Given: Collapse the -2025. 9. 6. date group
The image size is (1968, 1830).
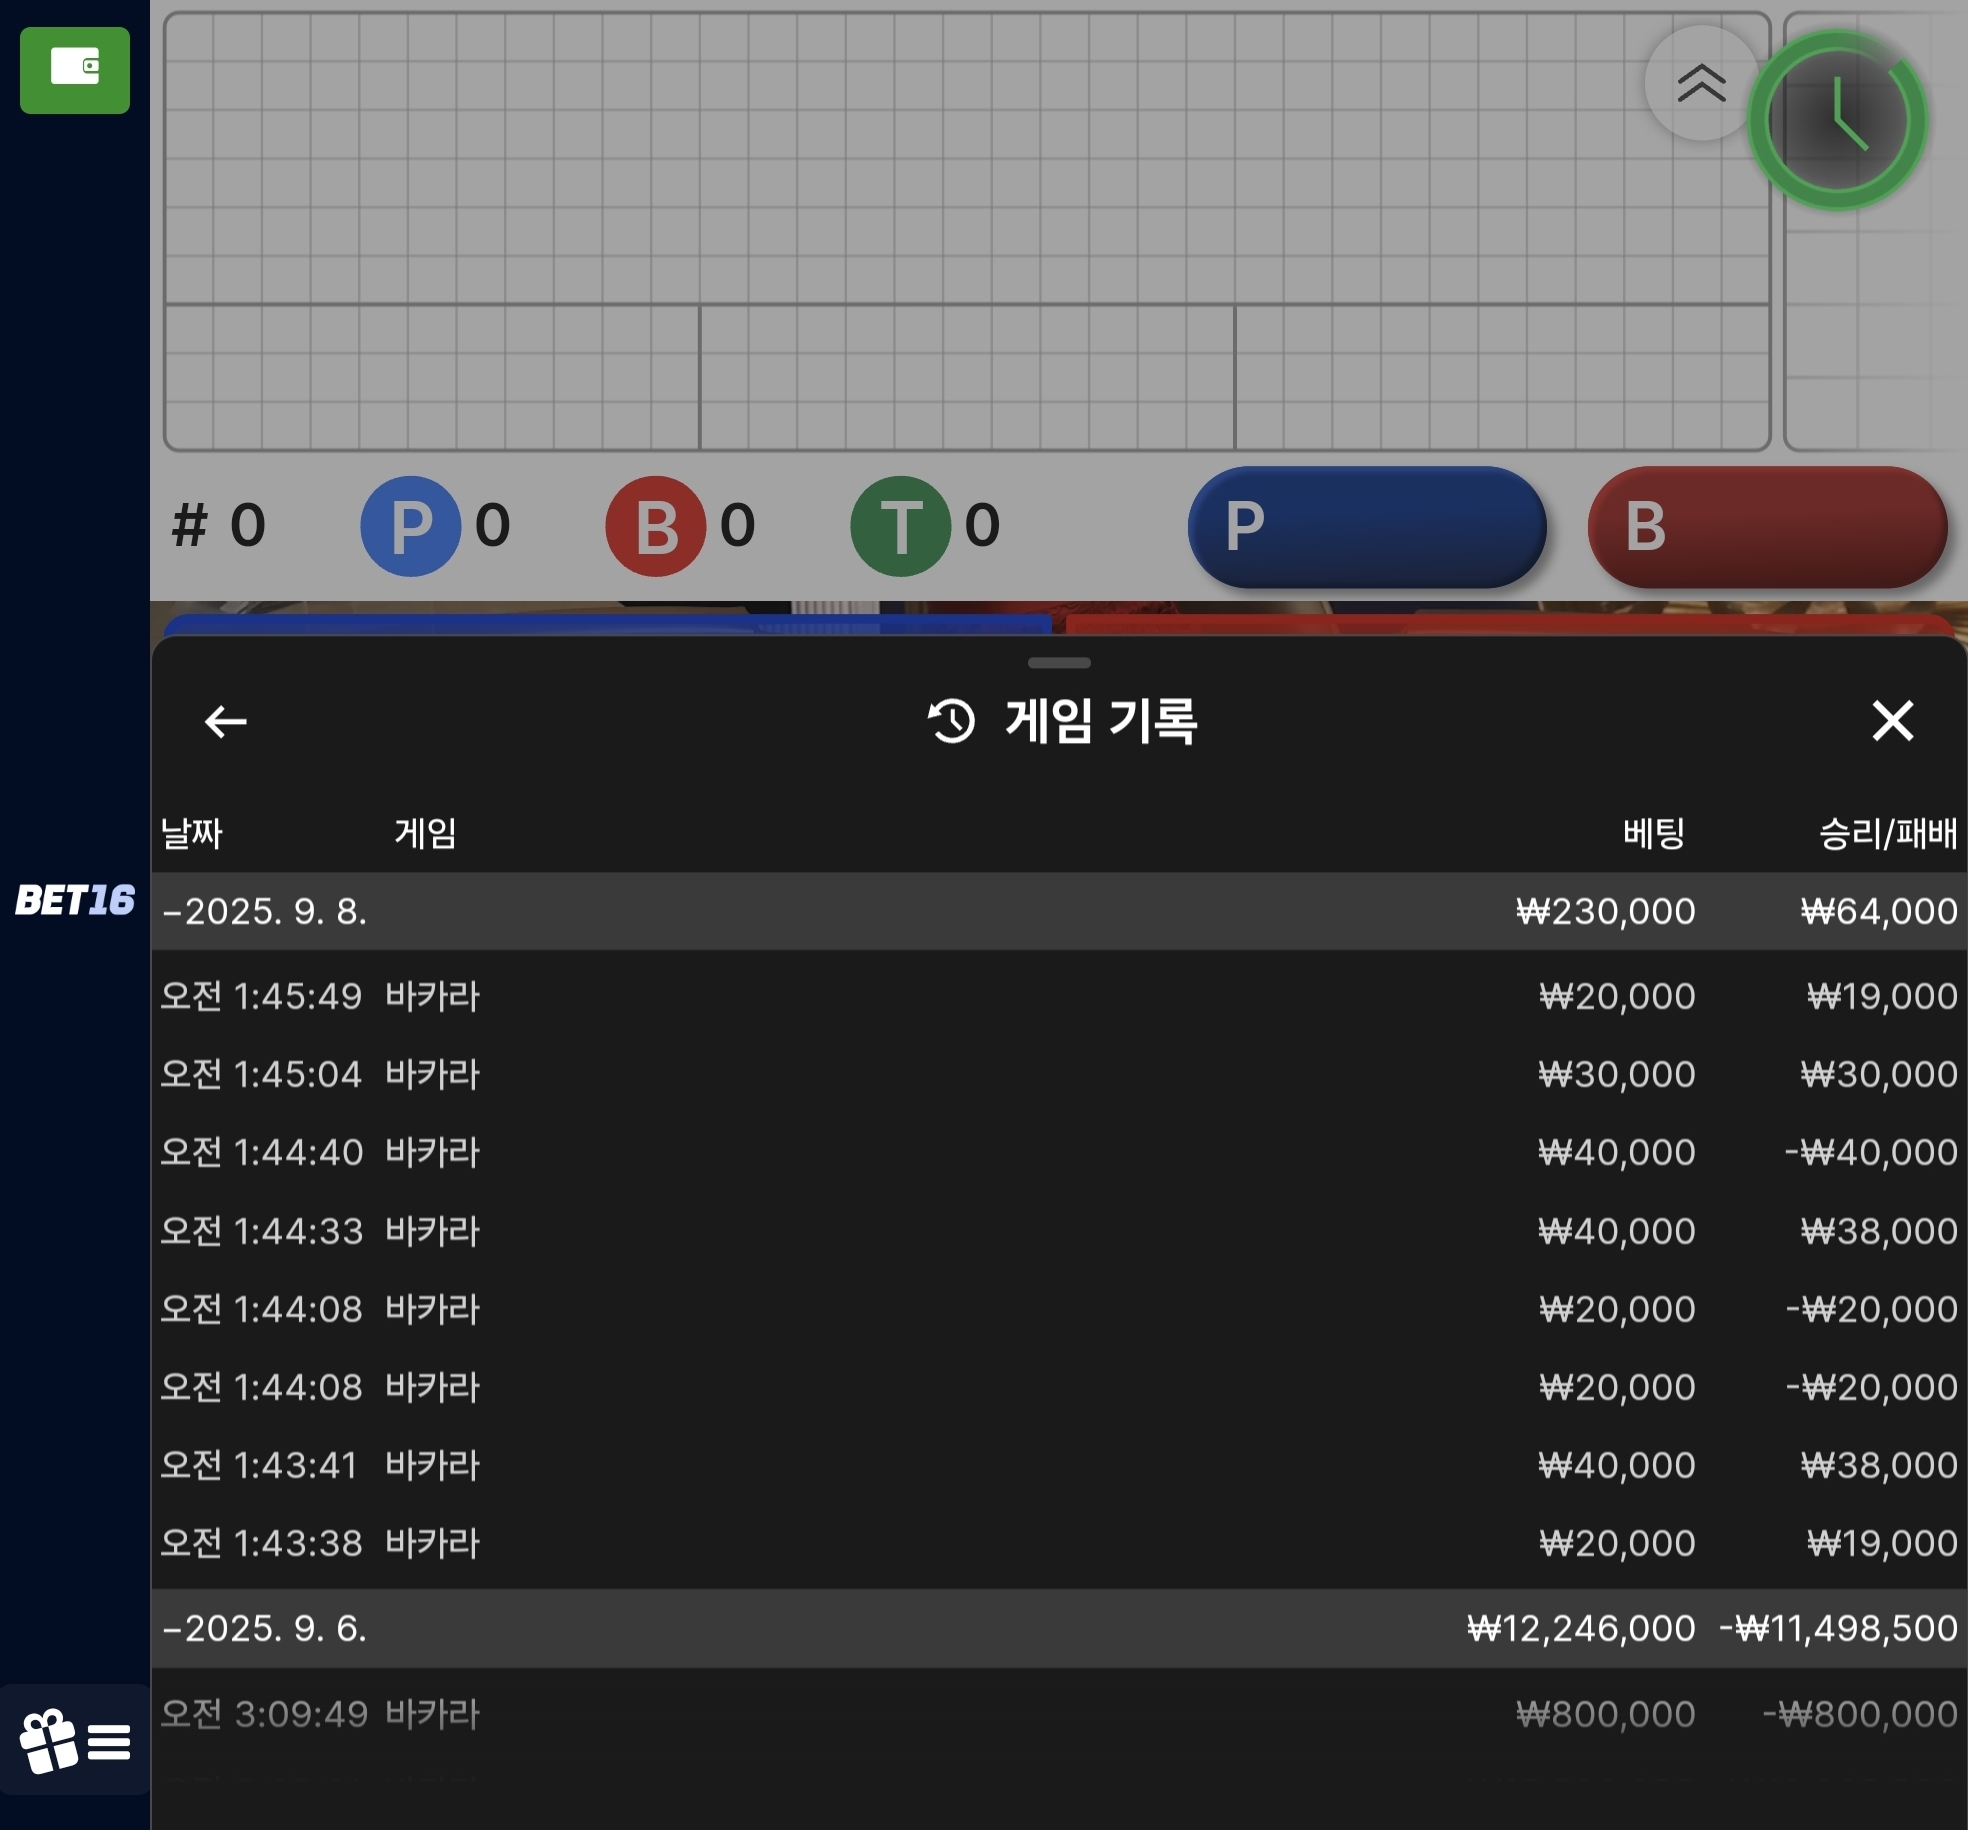Looking at the screenshot, I should 1059,1628.
